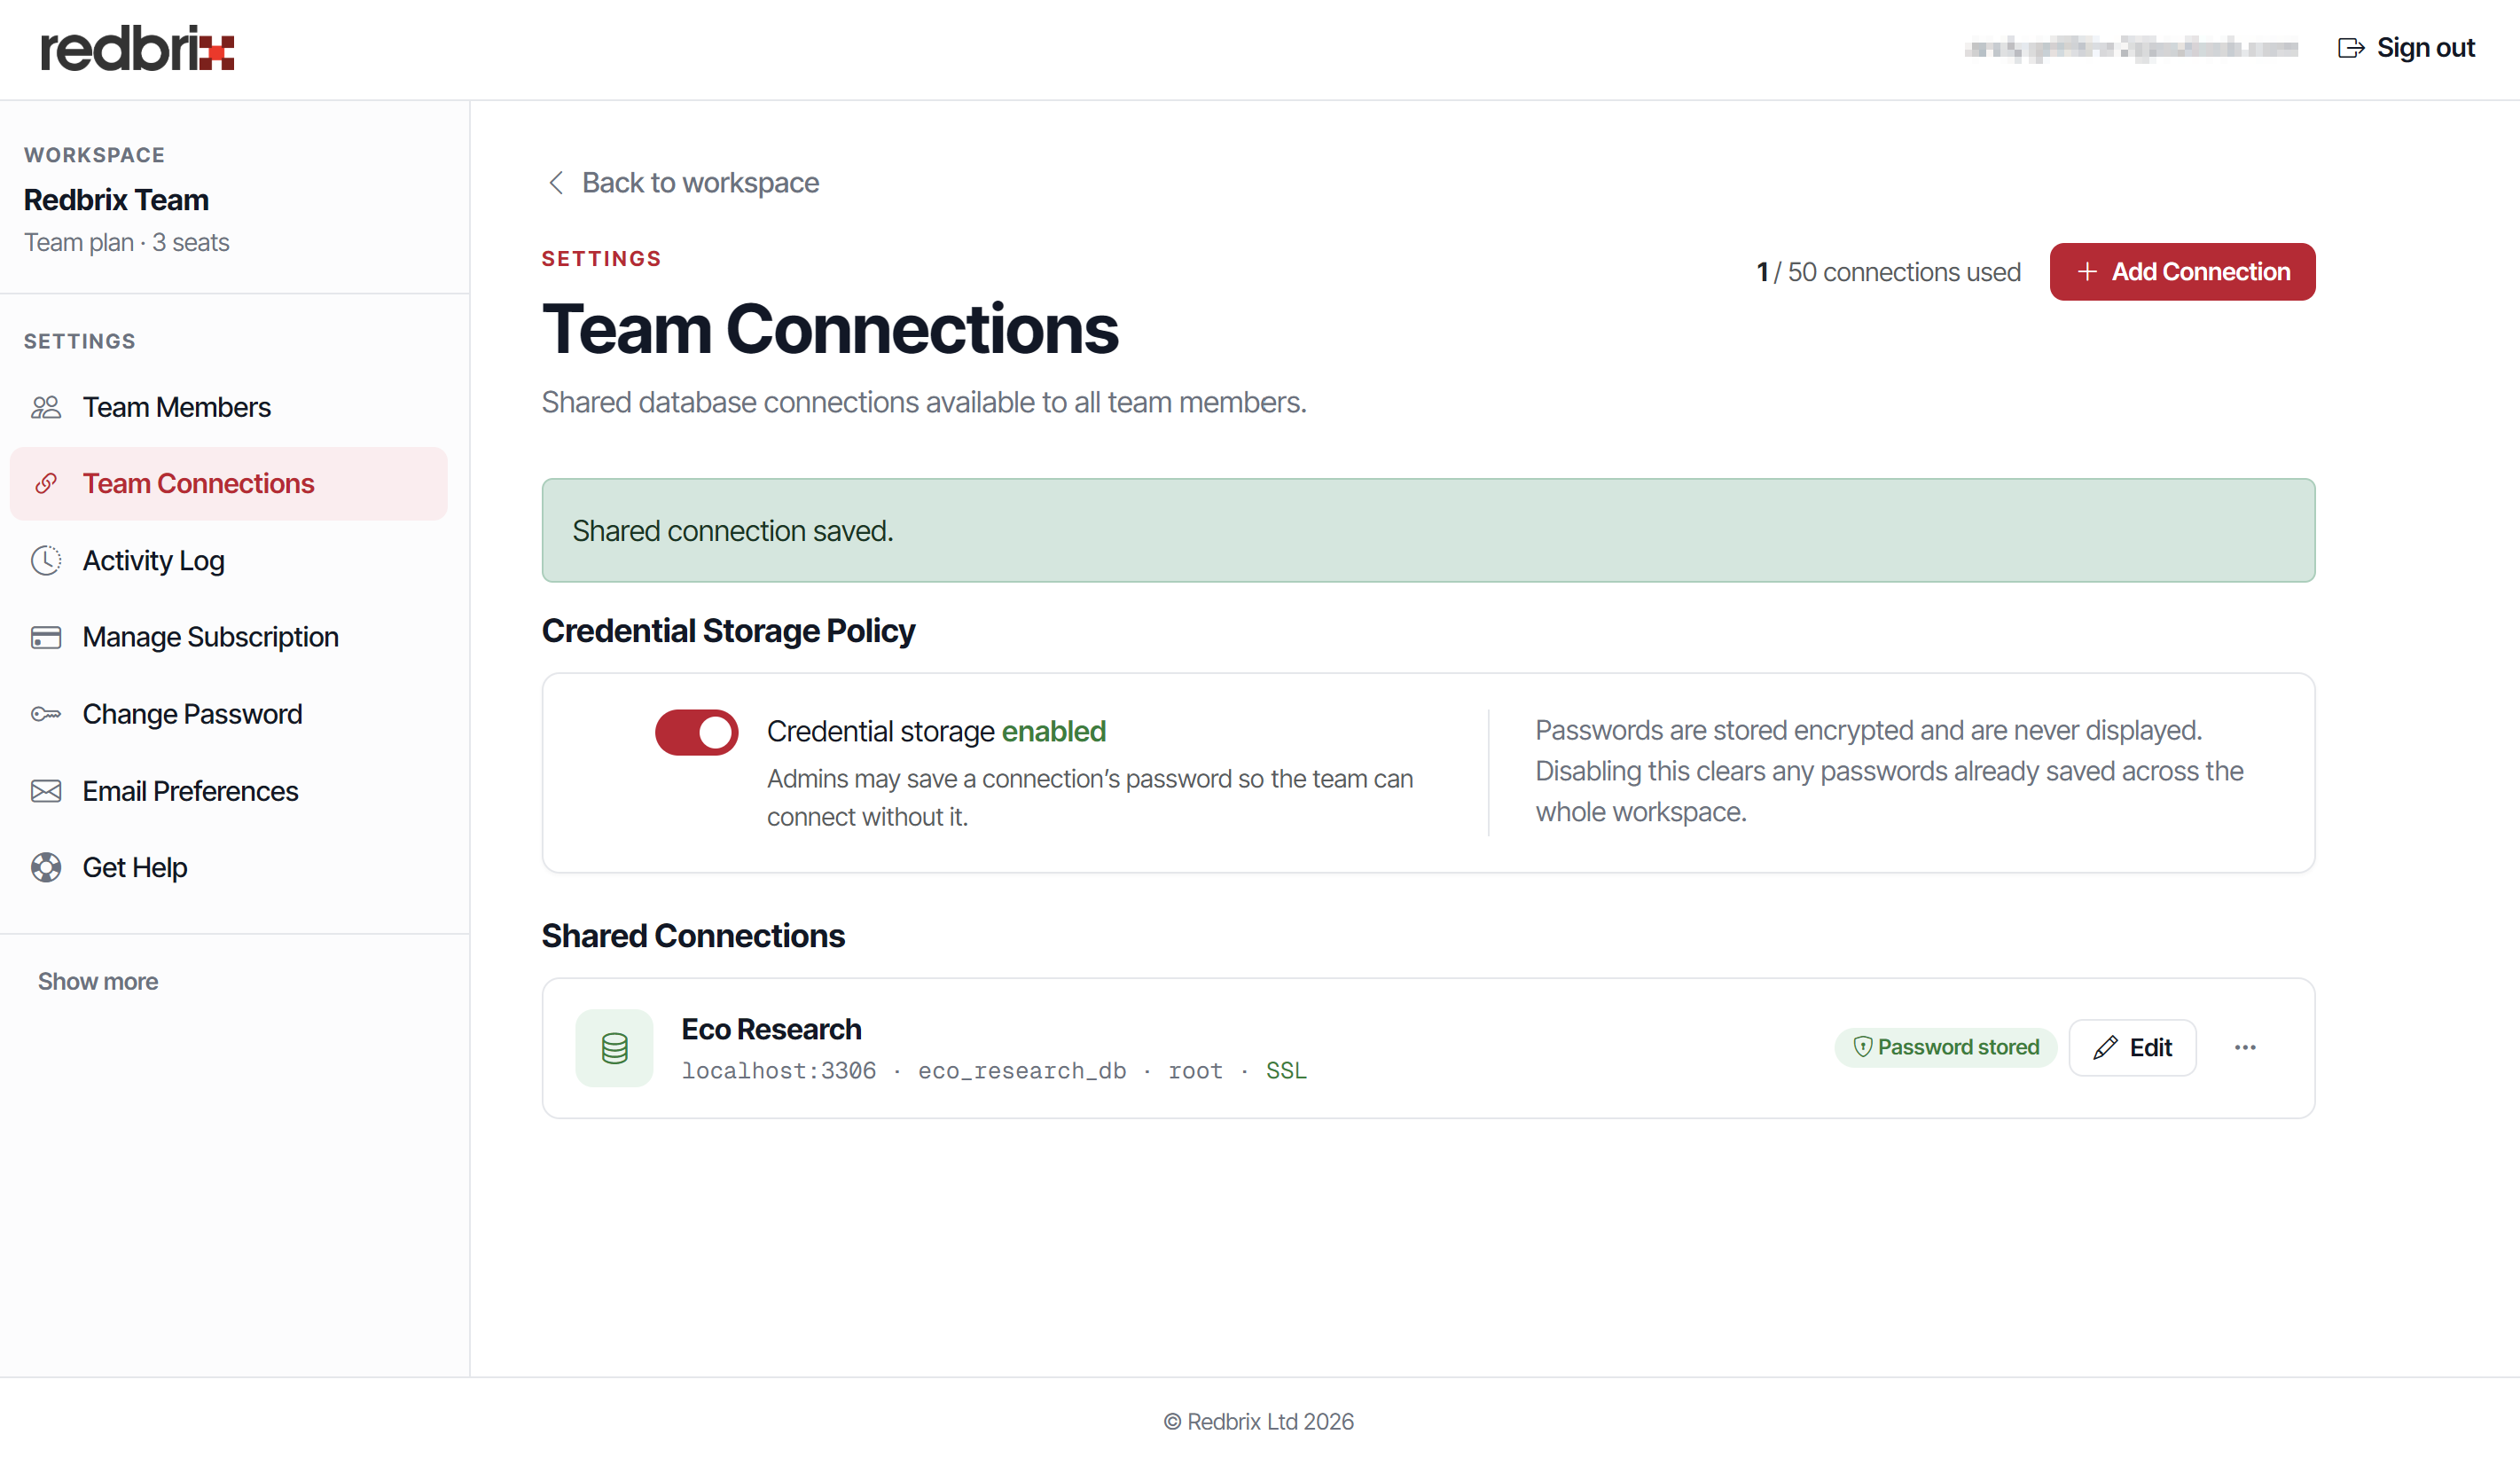Click the Redbrix Team workspace name
The image size is (2520, 1458).
(x=116, y=200)
